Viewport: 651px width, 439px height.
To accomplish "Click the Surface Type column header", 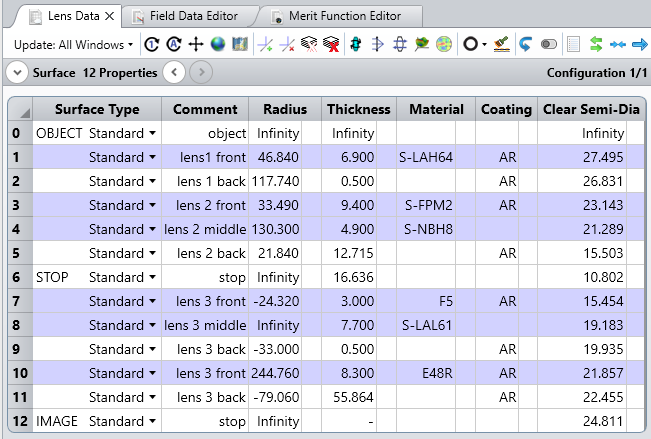I will click(x=97, y=109).
